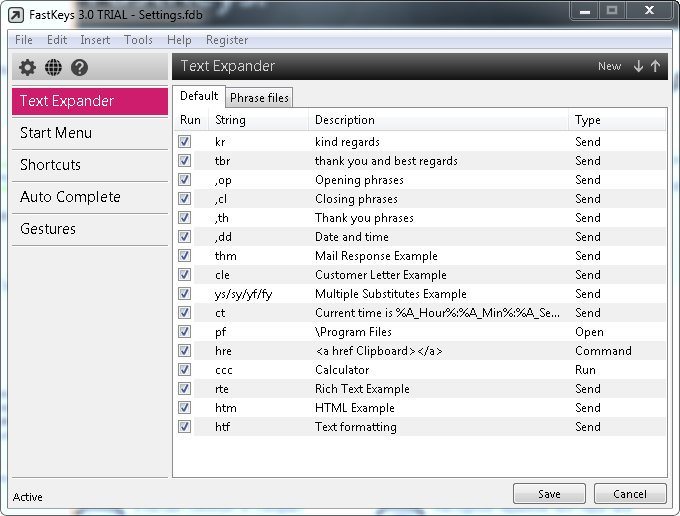Click the FastKeys title bar app icon
This screenshot has height=516, width=680.
pos(16,16)
